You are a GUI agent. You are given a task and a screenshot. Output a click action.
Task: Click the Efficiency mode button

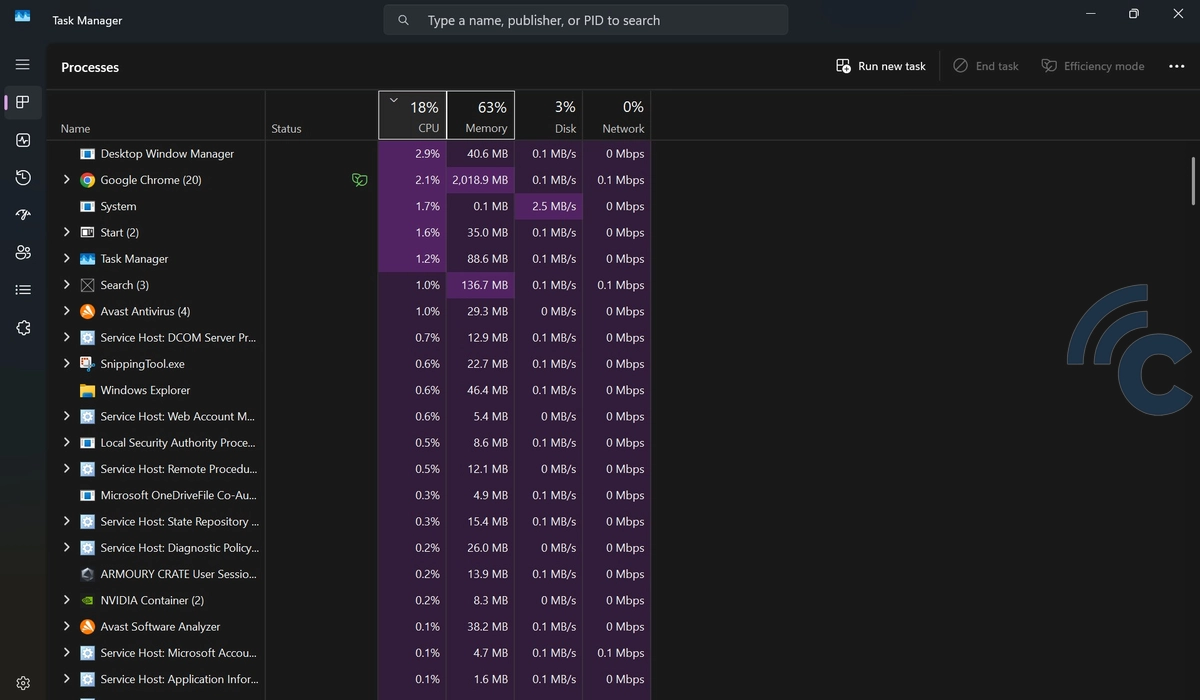click(x=1093, y=66)
